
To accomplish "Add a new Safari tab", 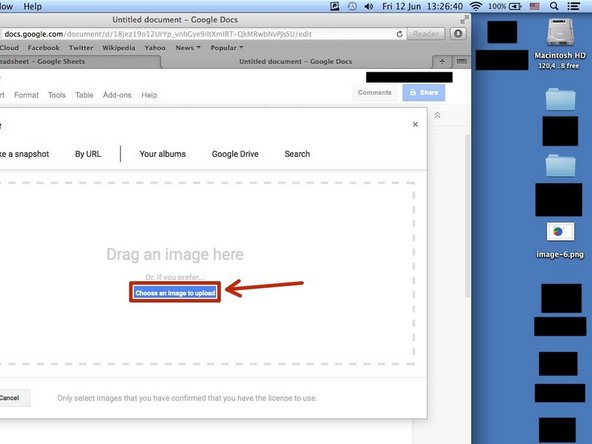I will point(442,62).
